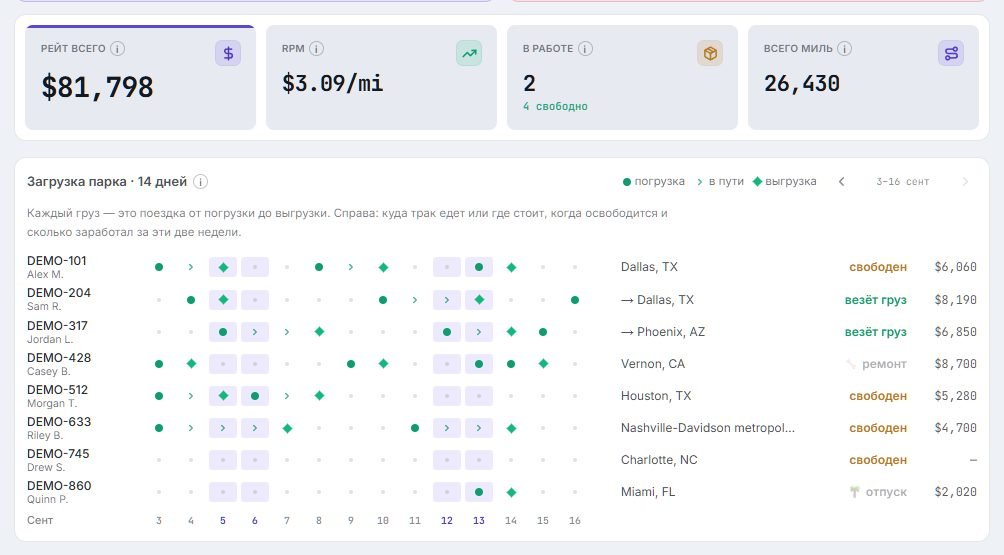Click the Charlotte, NC location

pos(659,460)
